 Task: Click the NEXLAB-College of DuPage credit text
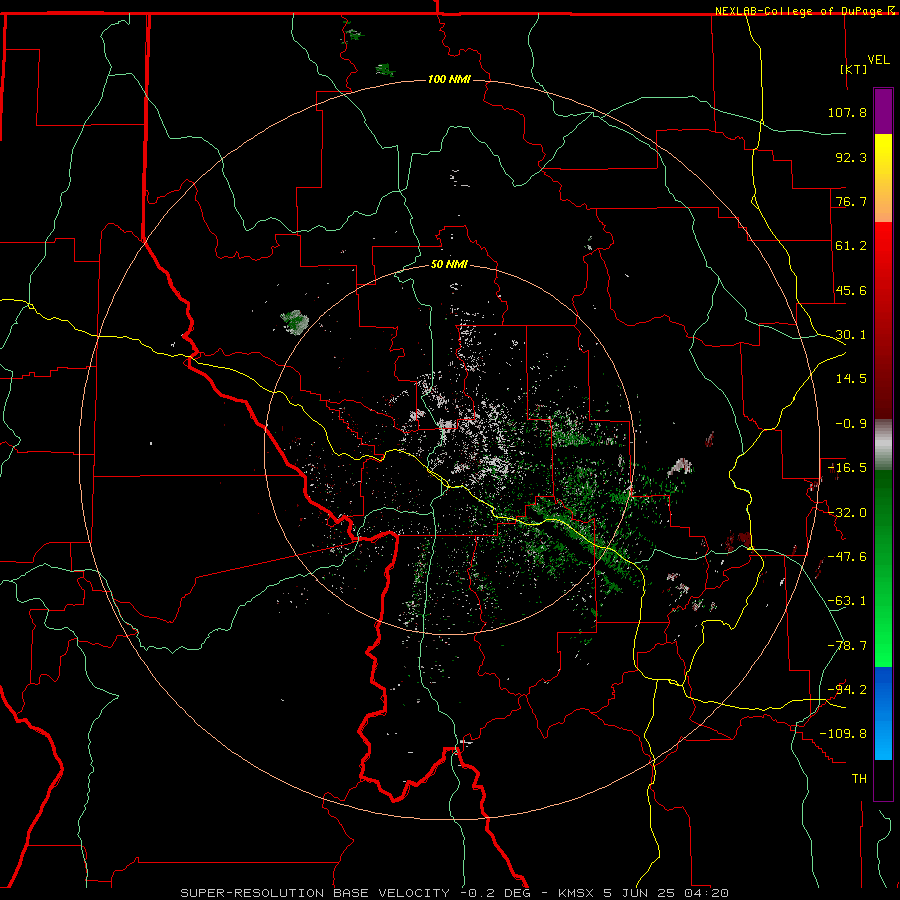(x=799, y=11)
